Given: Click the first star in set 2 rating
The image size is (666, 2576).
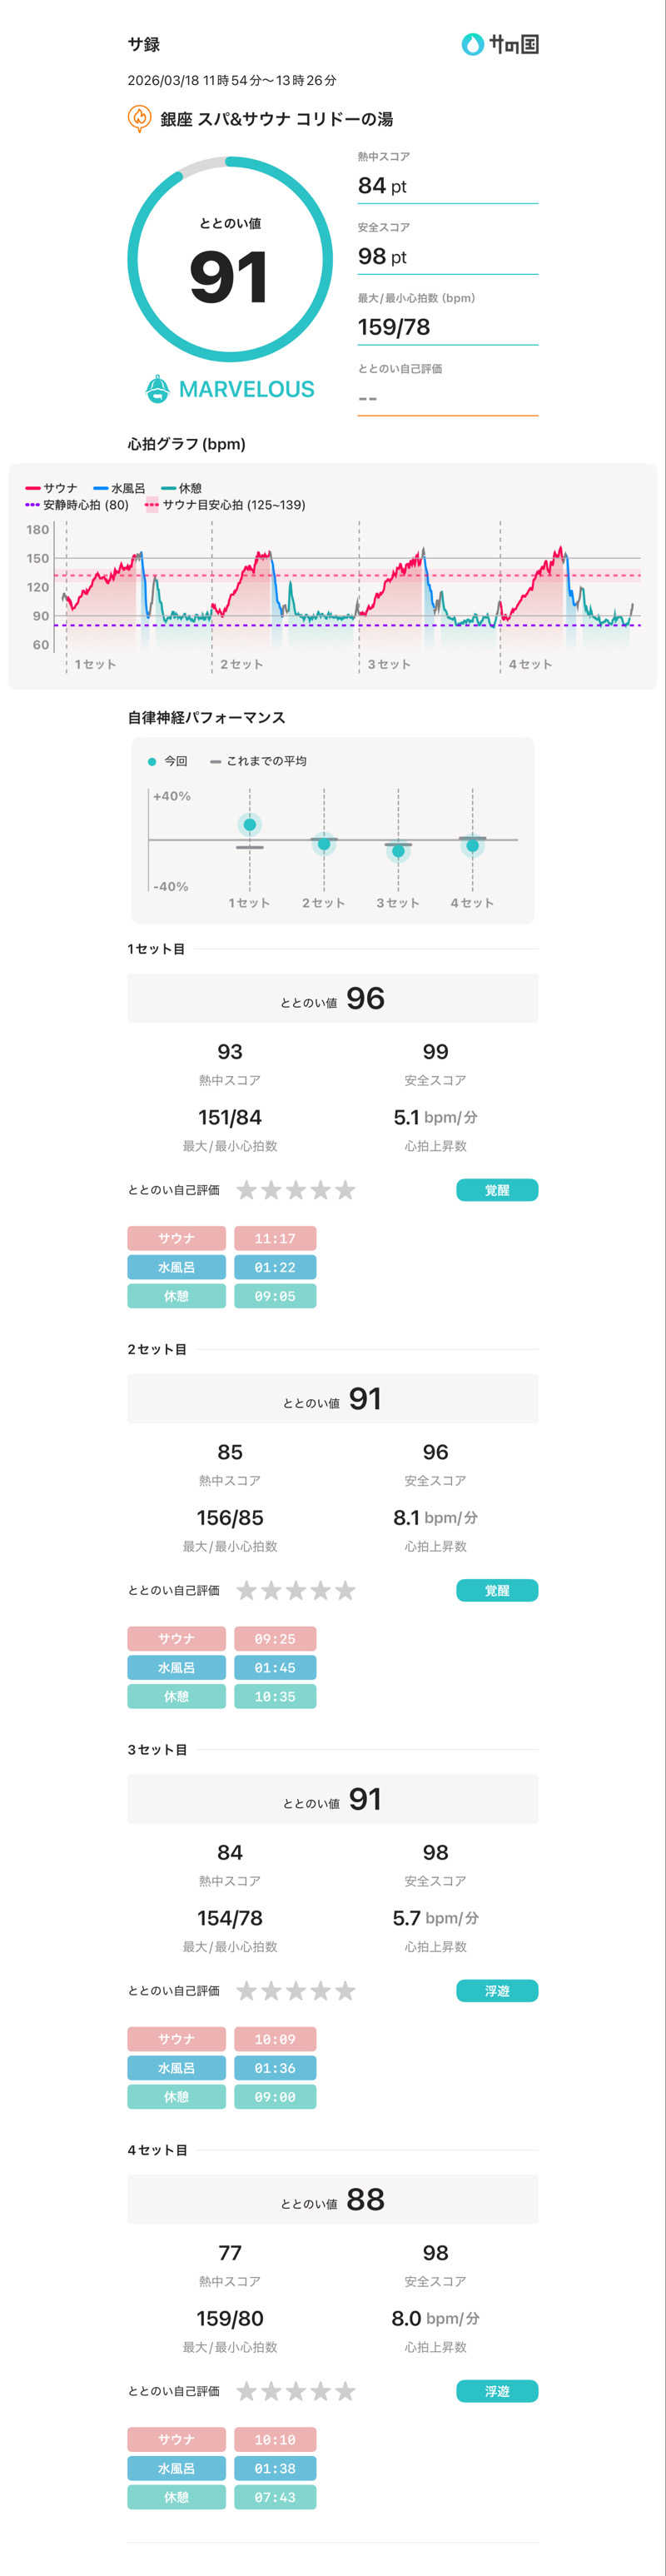Looking at the screenshot, I should pos(246,1590).
